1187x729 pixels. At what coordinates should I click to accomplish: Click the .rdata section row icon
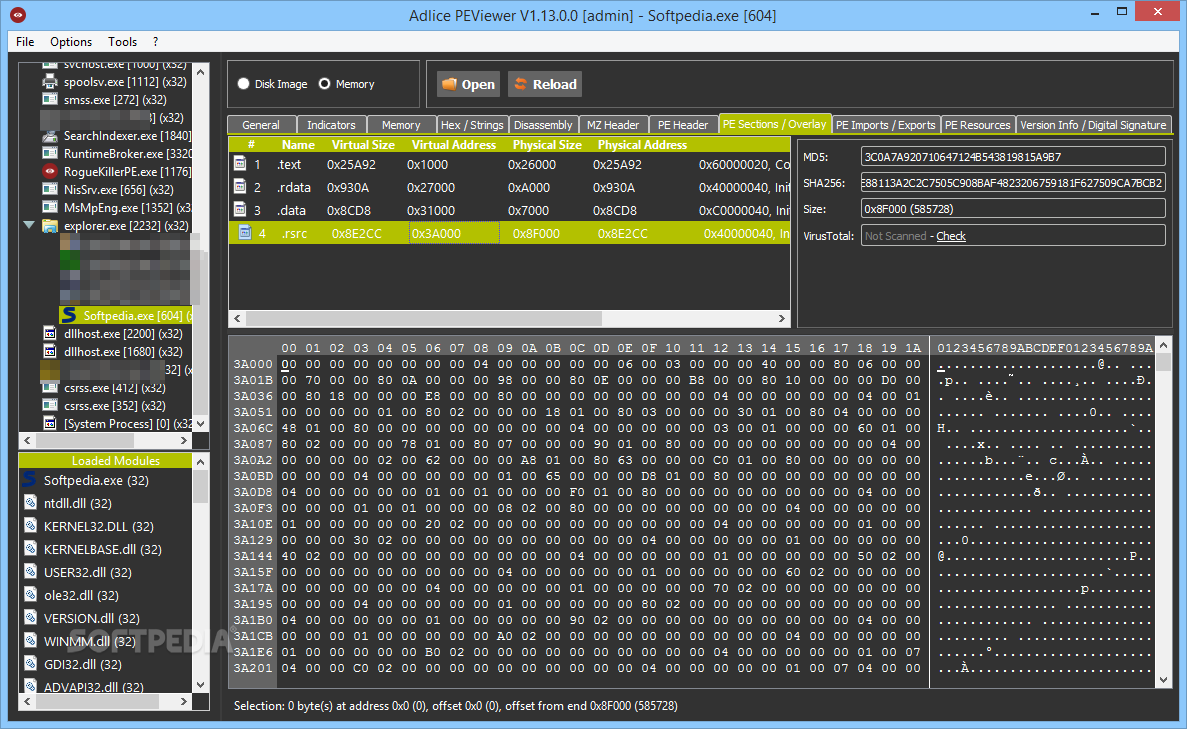click(240, 186)
